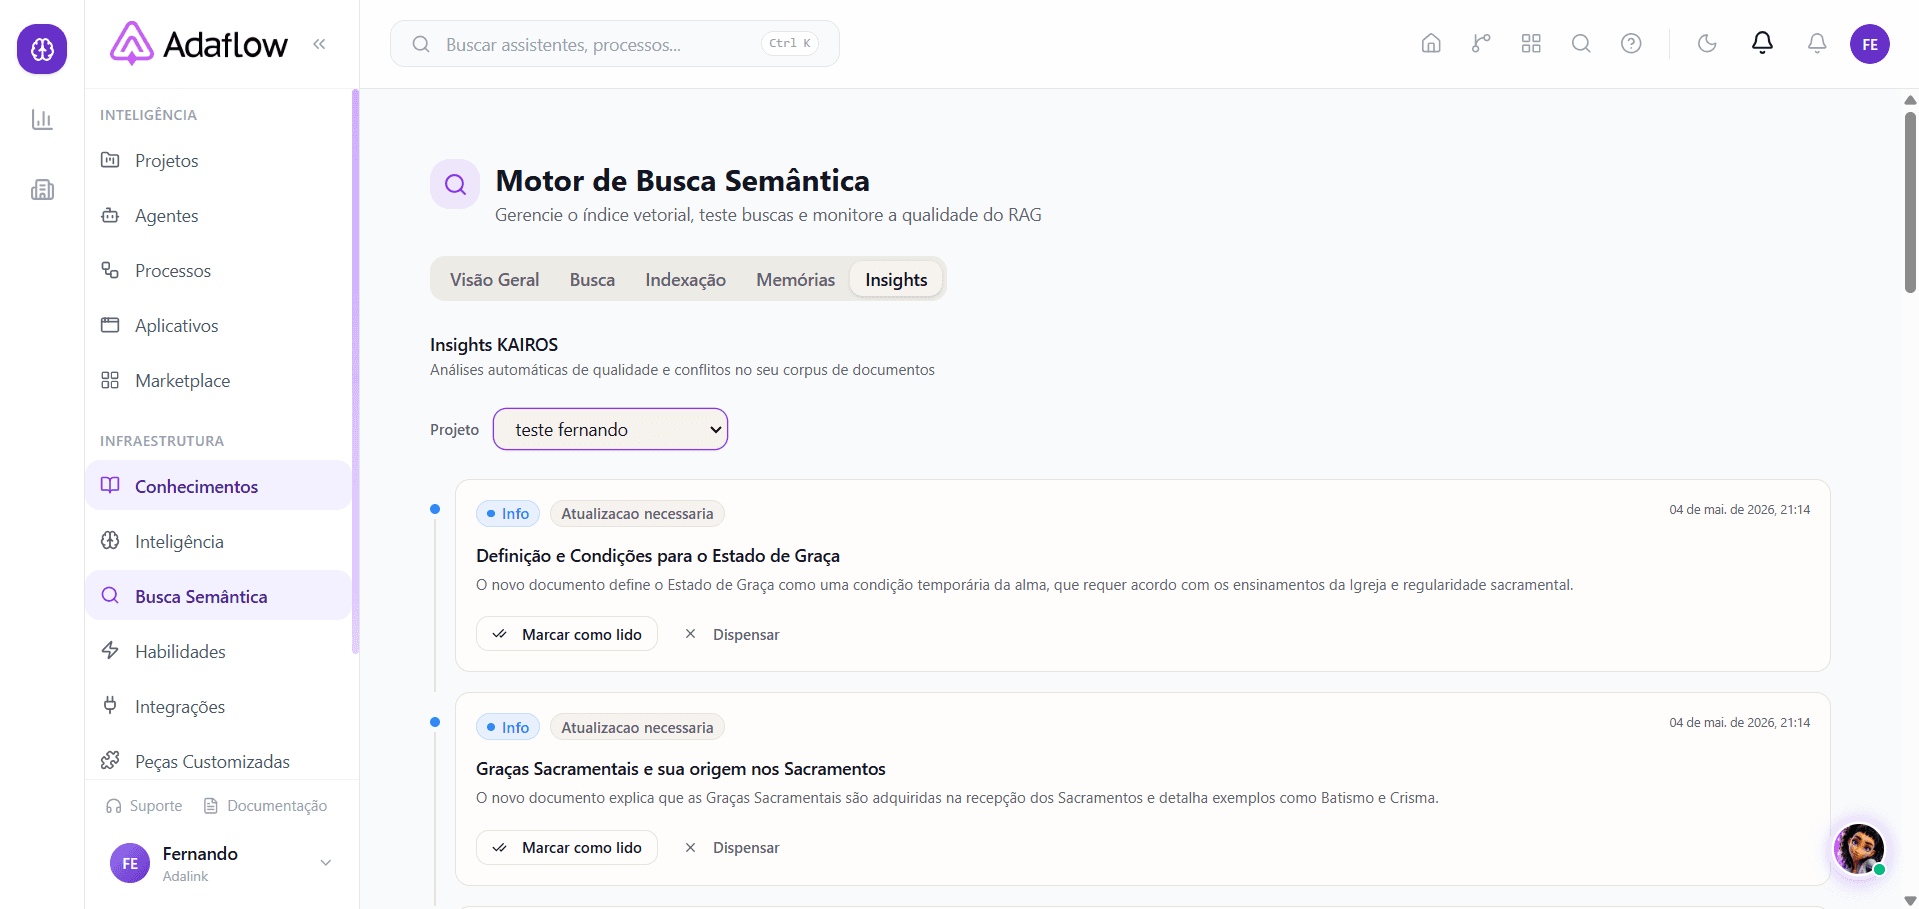
Task: Go to home via house icon
Action: click(x=1431, y=44)
